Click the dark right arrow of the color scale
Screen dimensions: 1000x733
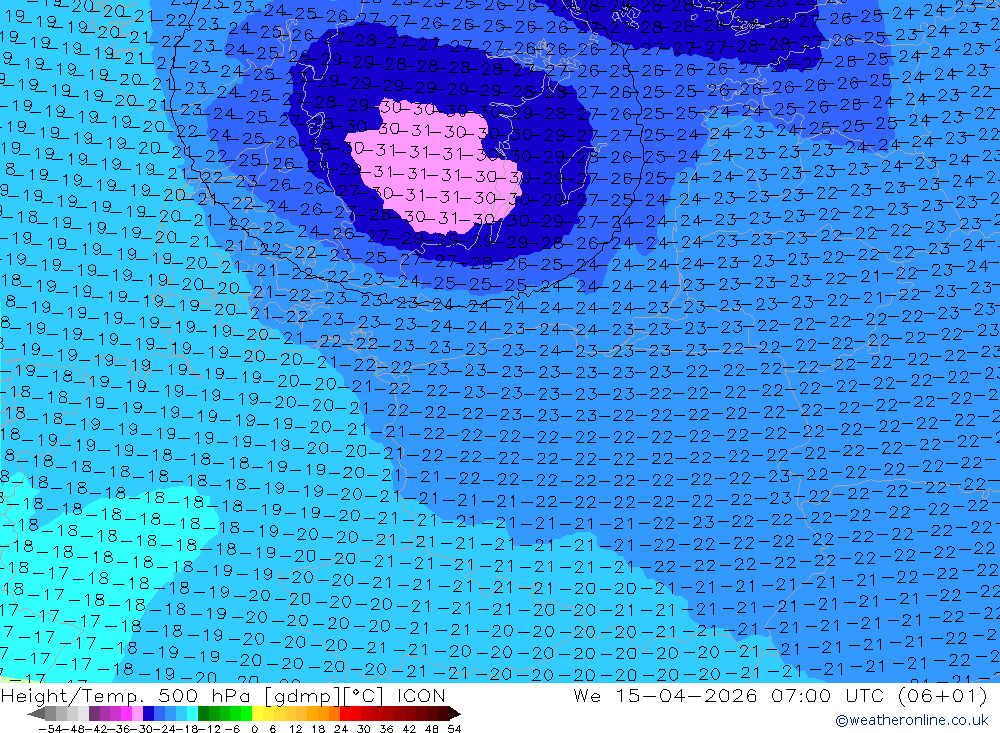455,714
